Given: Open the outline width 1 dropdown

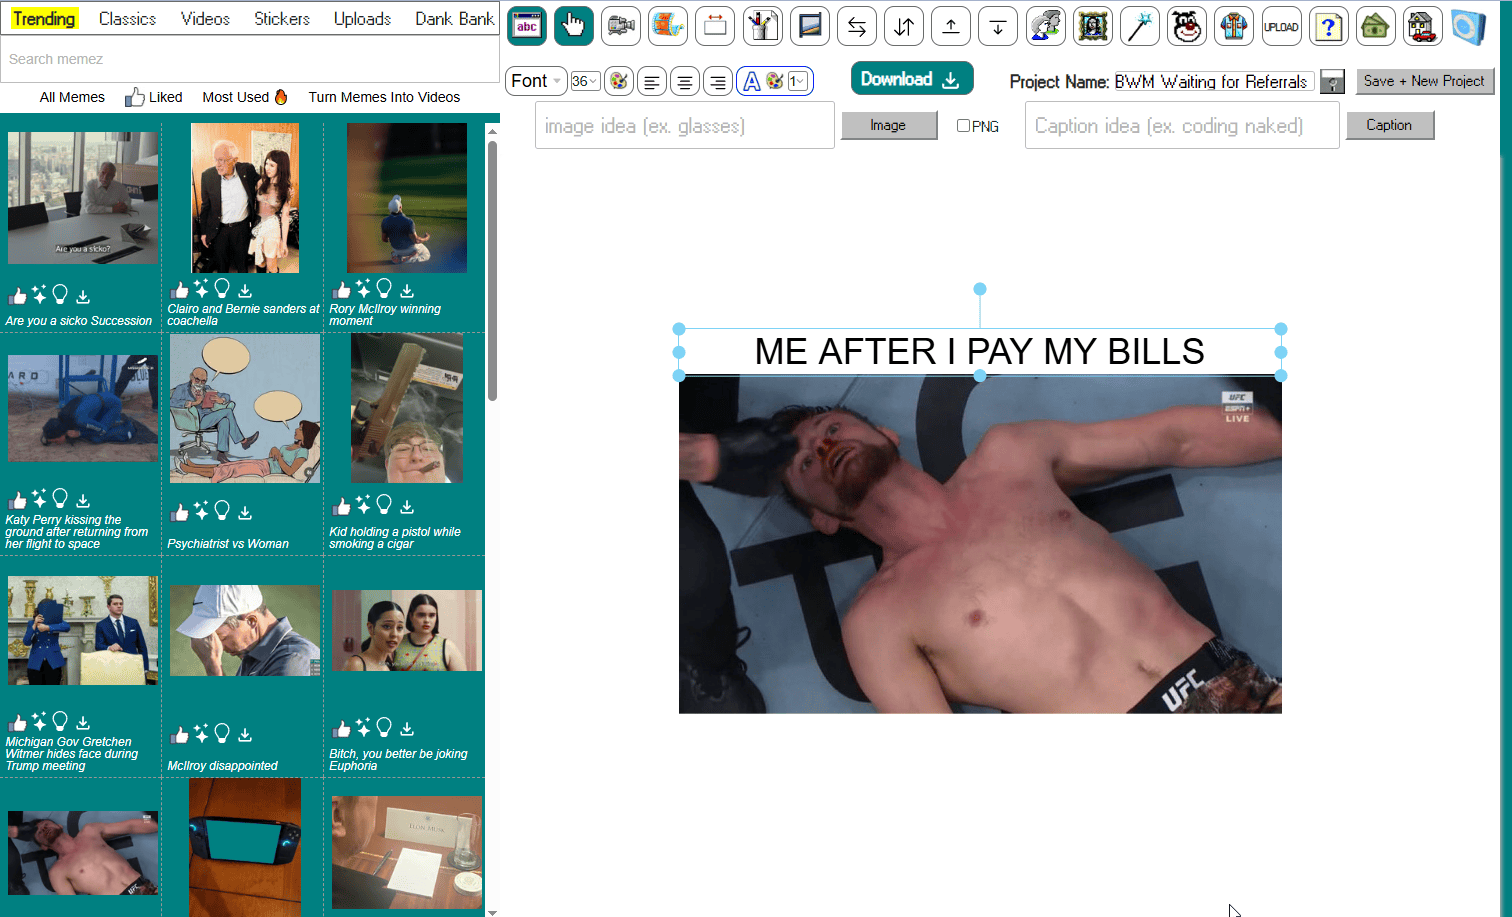Looking at the screenshot, I should [x=798, y=81].
